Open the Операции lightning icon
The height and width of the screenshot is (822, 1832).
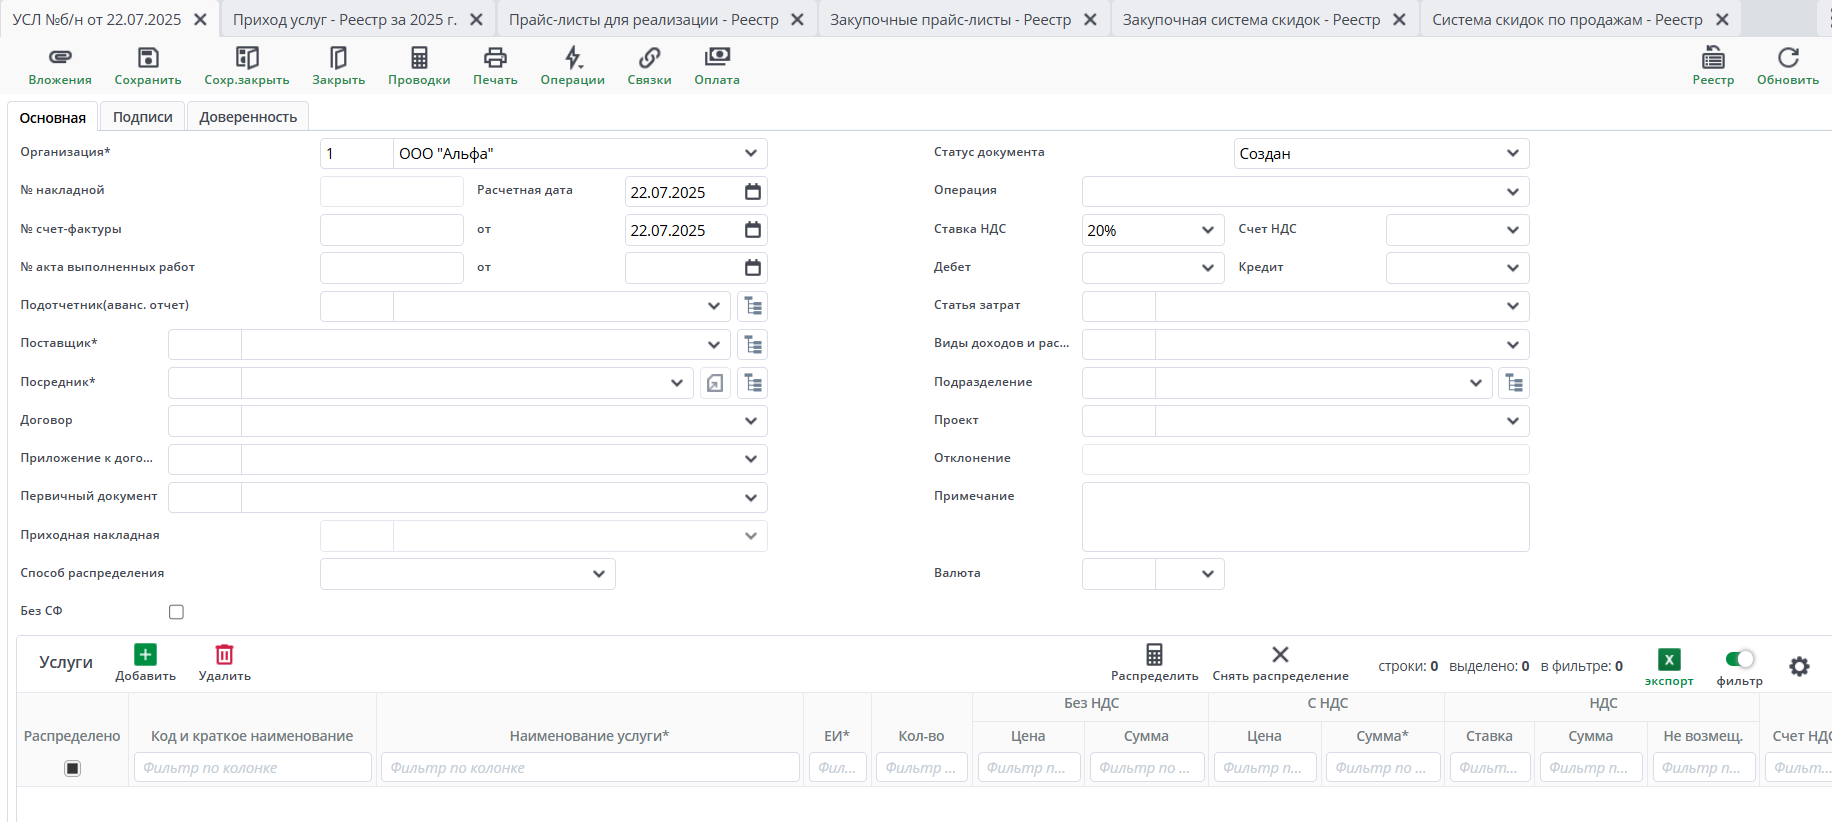point(572,58)
